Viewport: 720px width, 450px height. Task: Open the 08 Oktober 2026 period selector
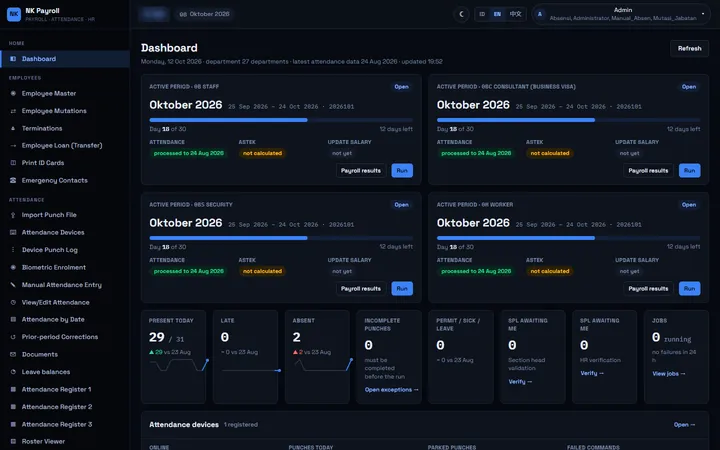[x=204, y=14]
